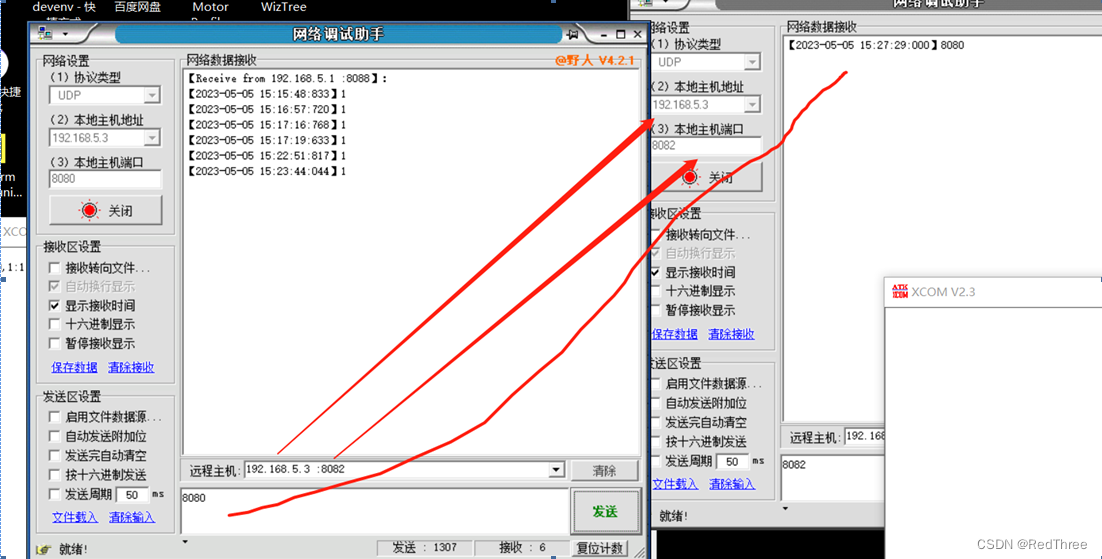Click the system menu icon in the port-8080 window title bar
The width and height of the screenshot is (1102, 559).
(x=46, y=34)
